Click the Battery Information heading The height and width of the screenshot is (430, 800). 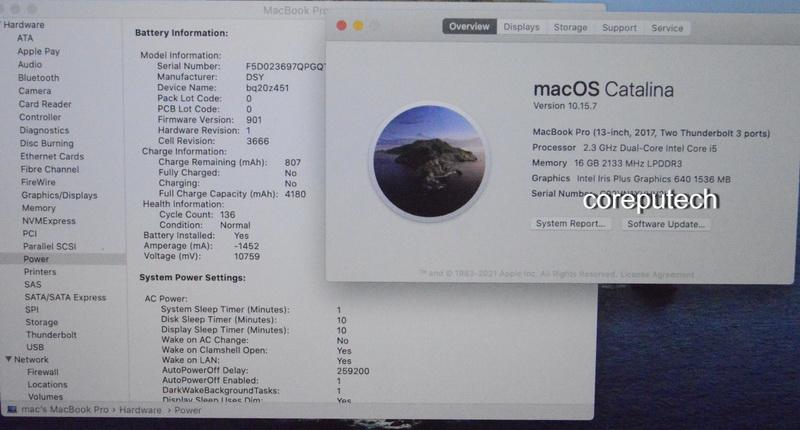click(182, 33)
